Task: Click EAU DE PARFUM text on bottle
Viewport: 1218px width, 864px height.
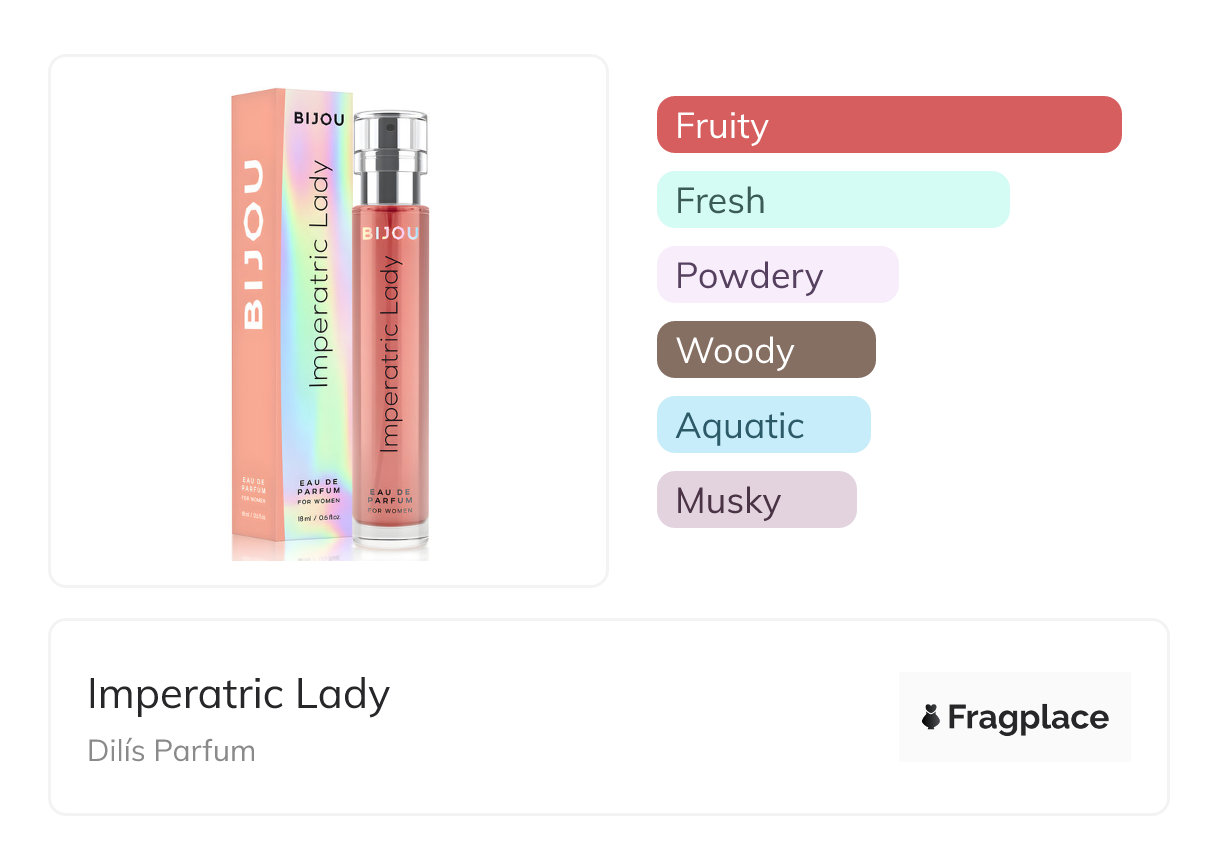Action: (390, 497)
